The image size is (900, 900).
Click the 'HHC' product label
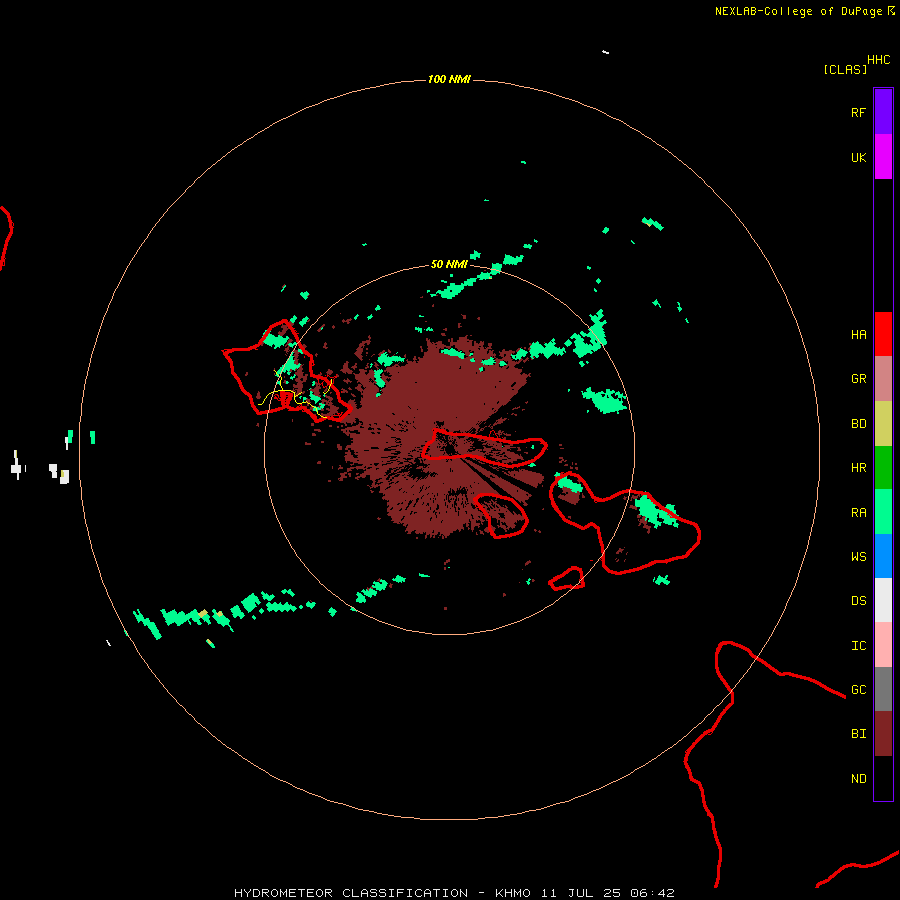pyautogui.click(x=879, y=60)
